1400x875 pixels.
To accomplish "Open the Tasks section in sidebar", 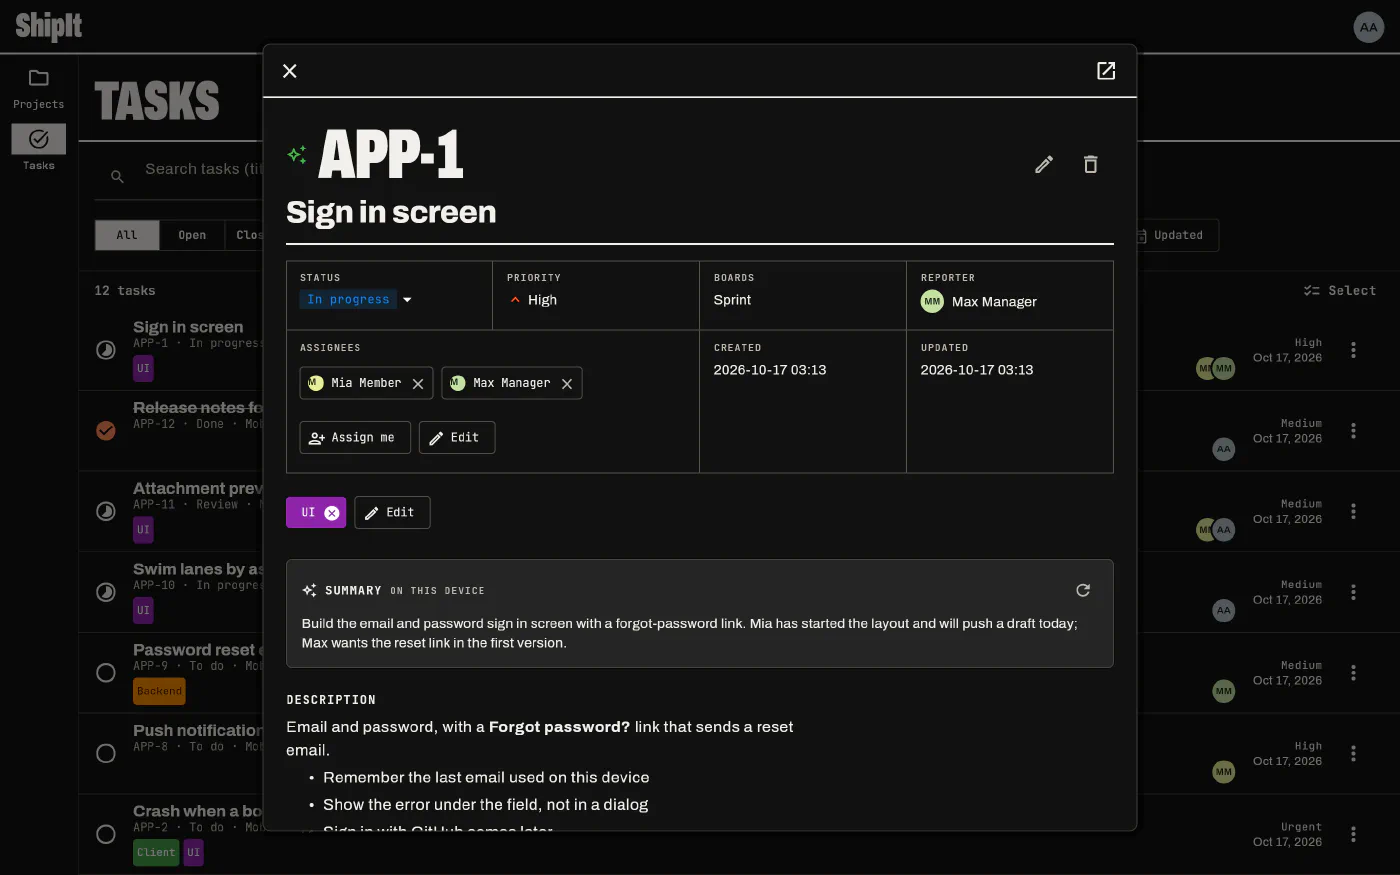I will (x=39, y=148).
